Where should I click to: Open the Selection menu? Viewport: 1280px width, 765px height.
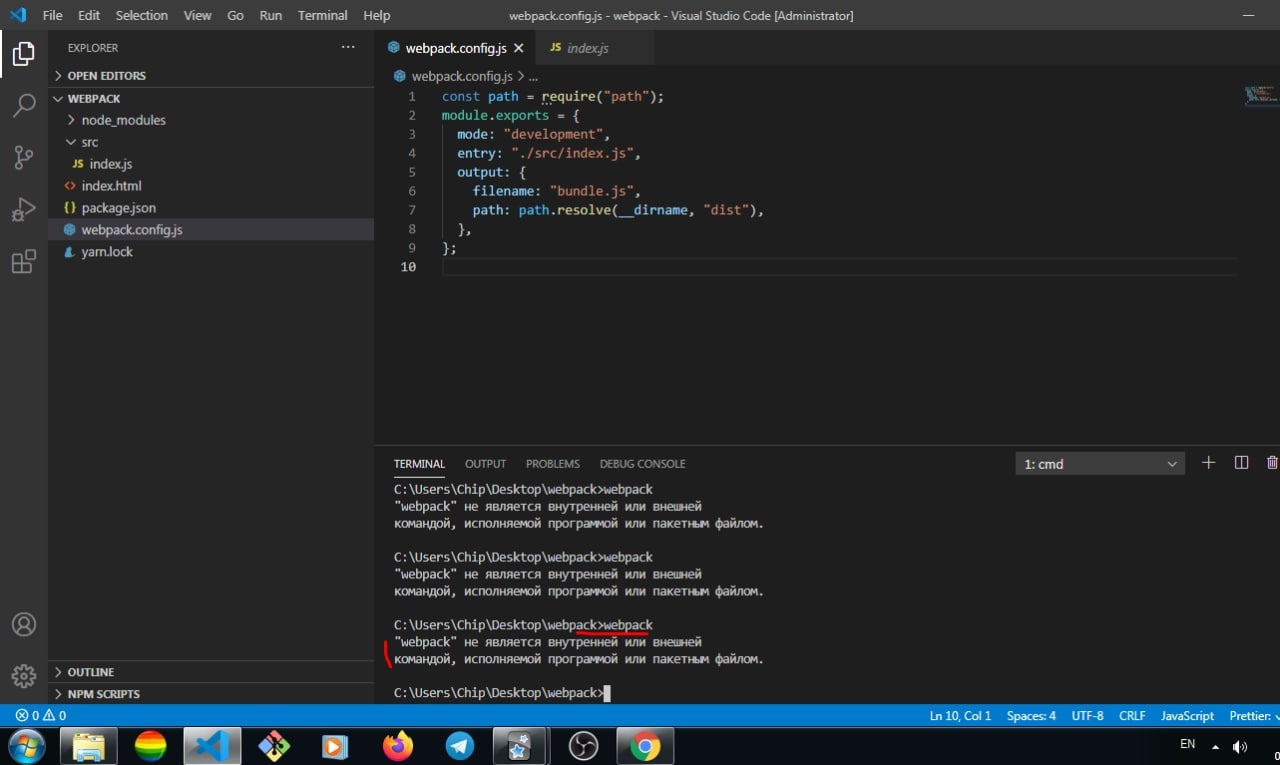pos(142,15)
